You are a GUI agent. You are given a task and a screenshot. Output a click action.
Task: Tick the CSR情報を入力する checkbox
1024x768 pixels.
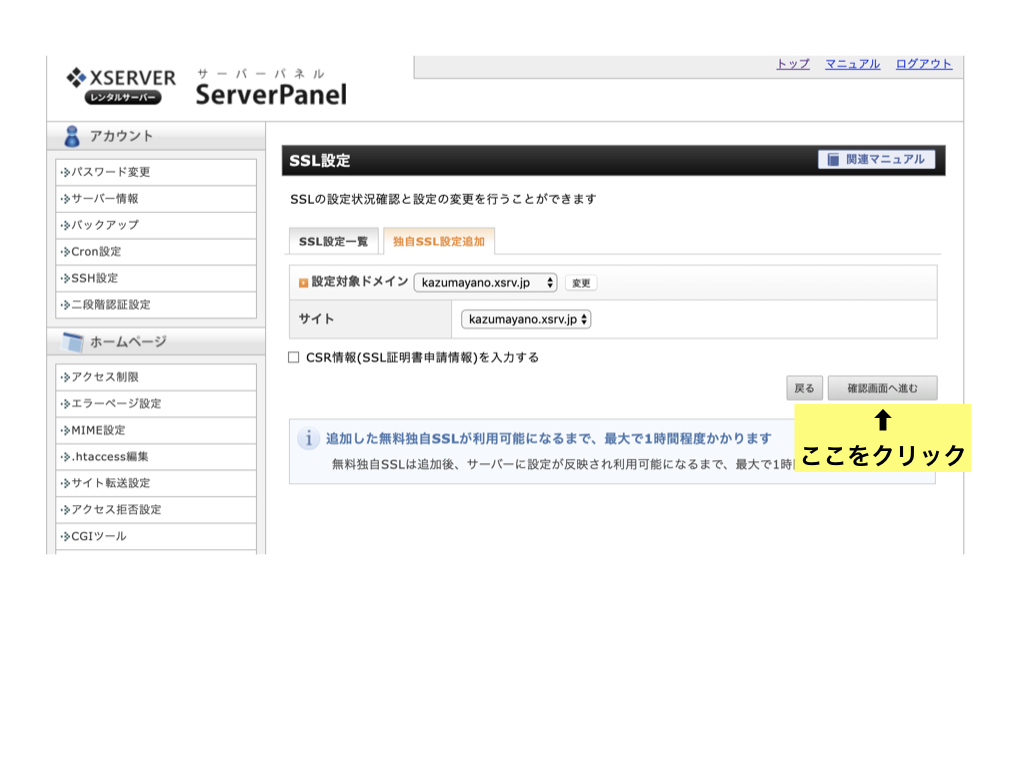coord(294,357)
